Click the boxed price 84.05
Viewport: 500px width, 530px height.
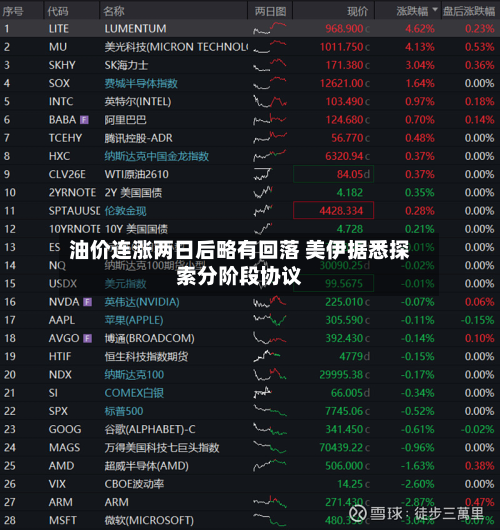[333, 174]
